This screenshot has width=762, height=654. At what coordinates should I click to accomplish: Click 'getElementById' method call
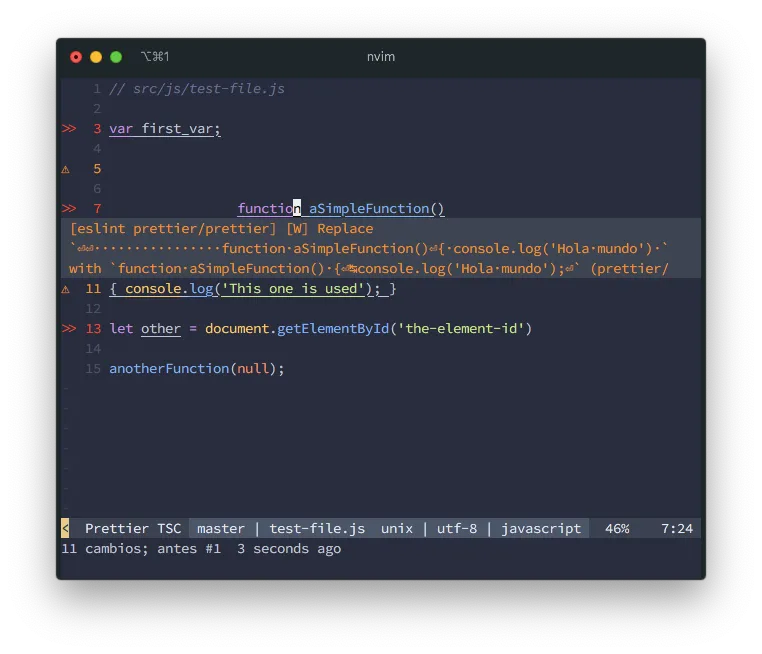(333, 329)
